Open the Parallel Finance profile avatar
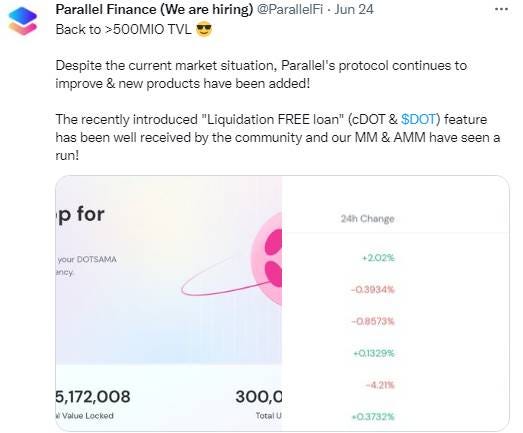The width and height of the screenshot is (523, 433). (x=23, y=21)
